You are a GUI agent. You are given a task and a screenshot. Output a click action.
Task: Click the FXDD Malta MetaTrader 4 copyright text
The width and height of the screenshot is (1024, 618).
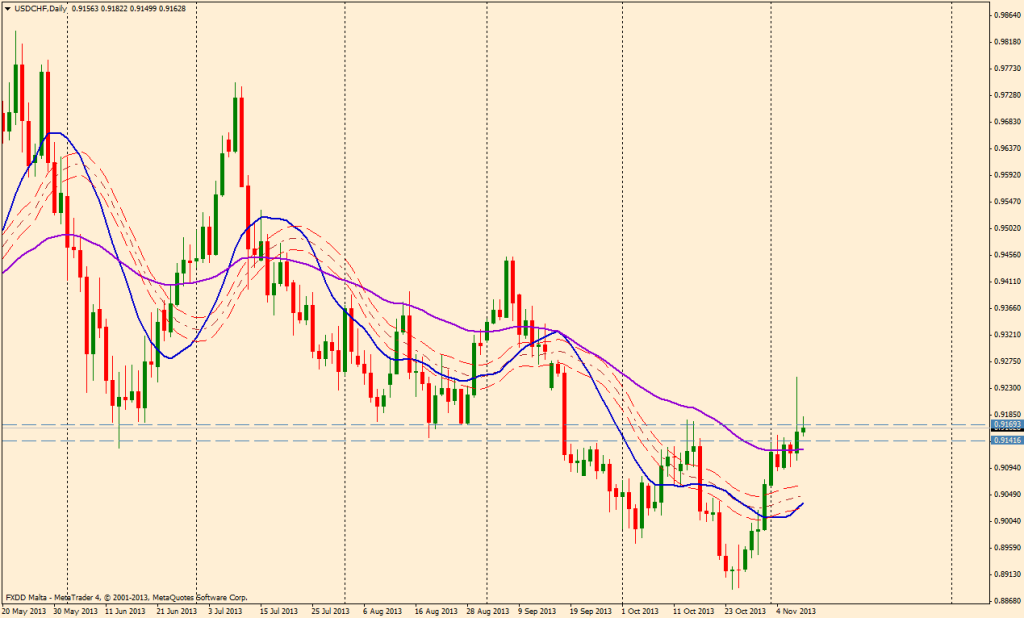(126, 595)
